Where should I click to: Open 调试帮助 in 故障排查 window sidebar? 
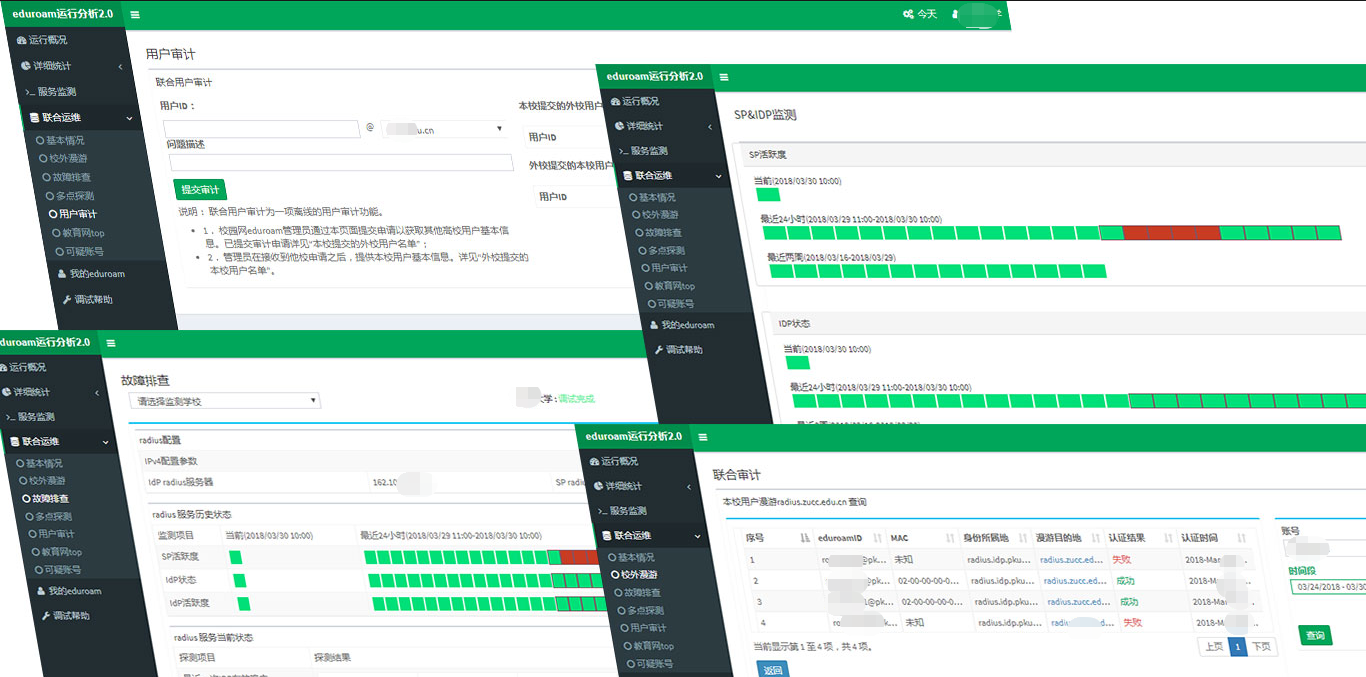click(x=65, y=616)
